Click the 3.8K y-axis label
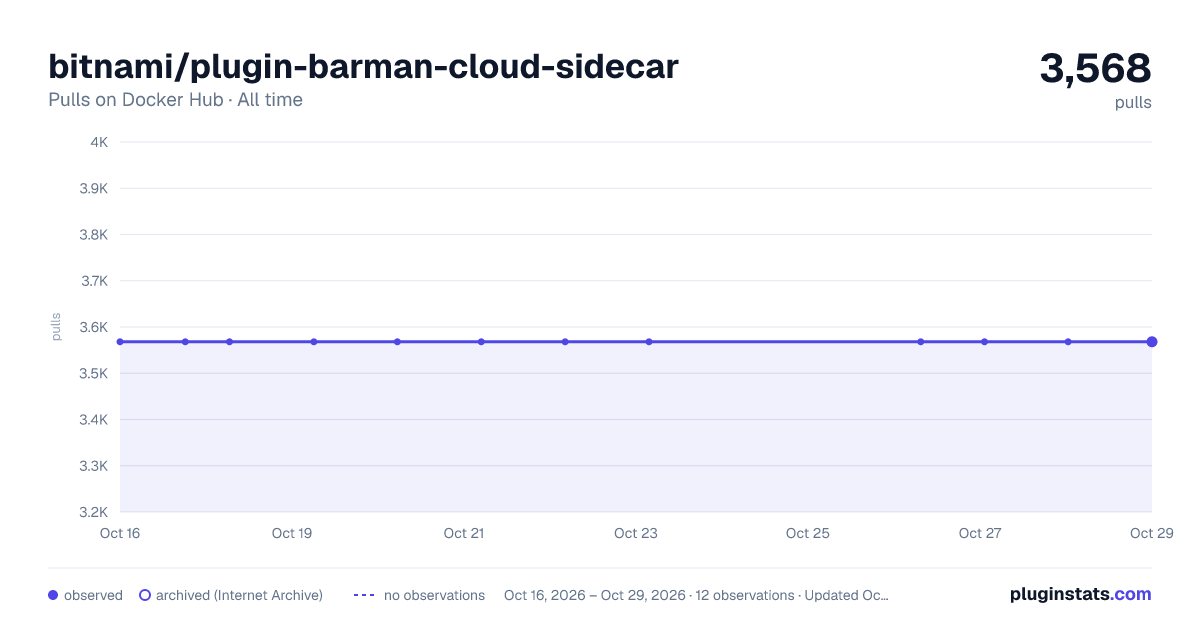 pos(94,235)
